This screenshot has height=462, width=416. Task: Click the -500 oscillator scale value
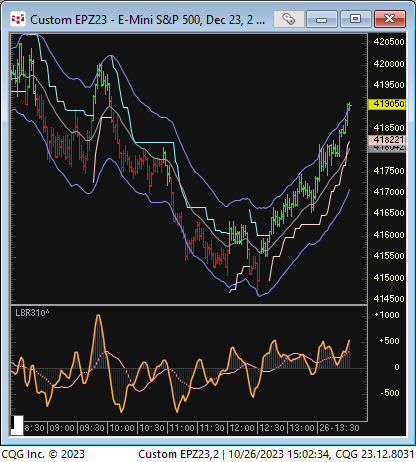(x=390, y=393)
